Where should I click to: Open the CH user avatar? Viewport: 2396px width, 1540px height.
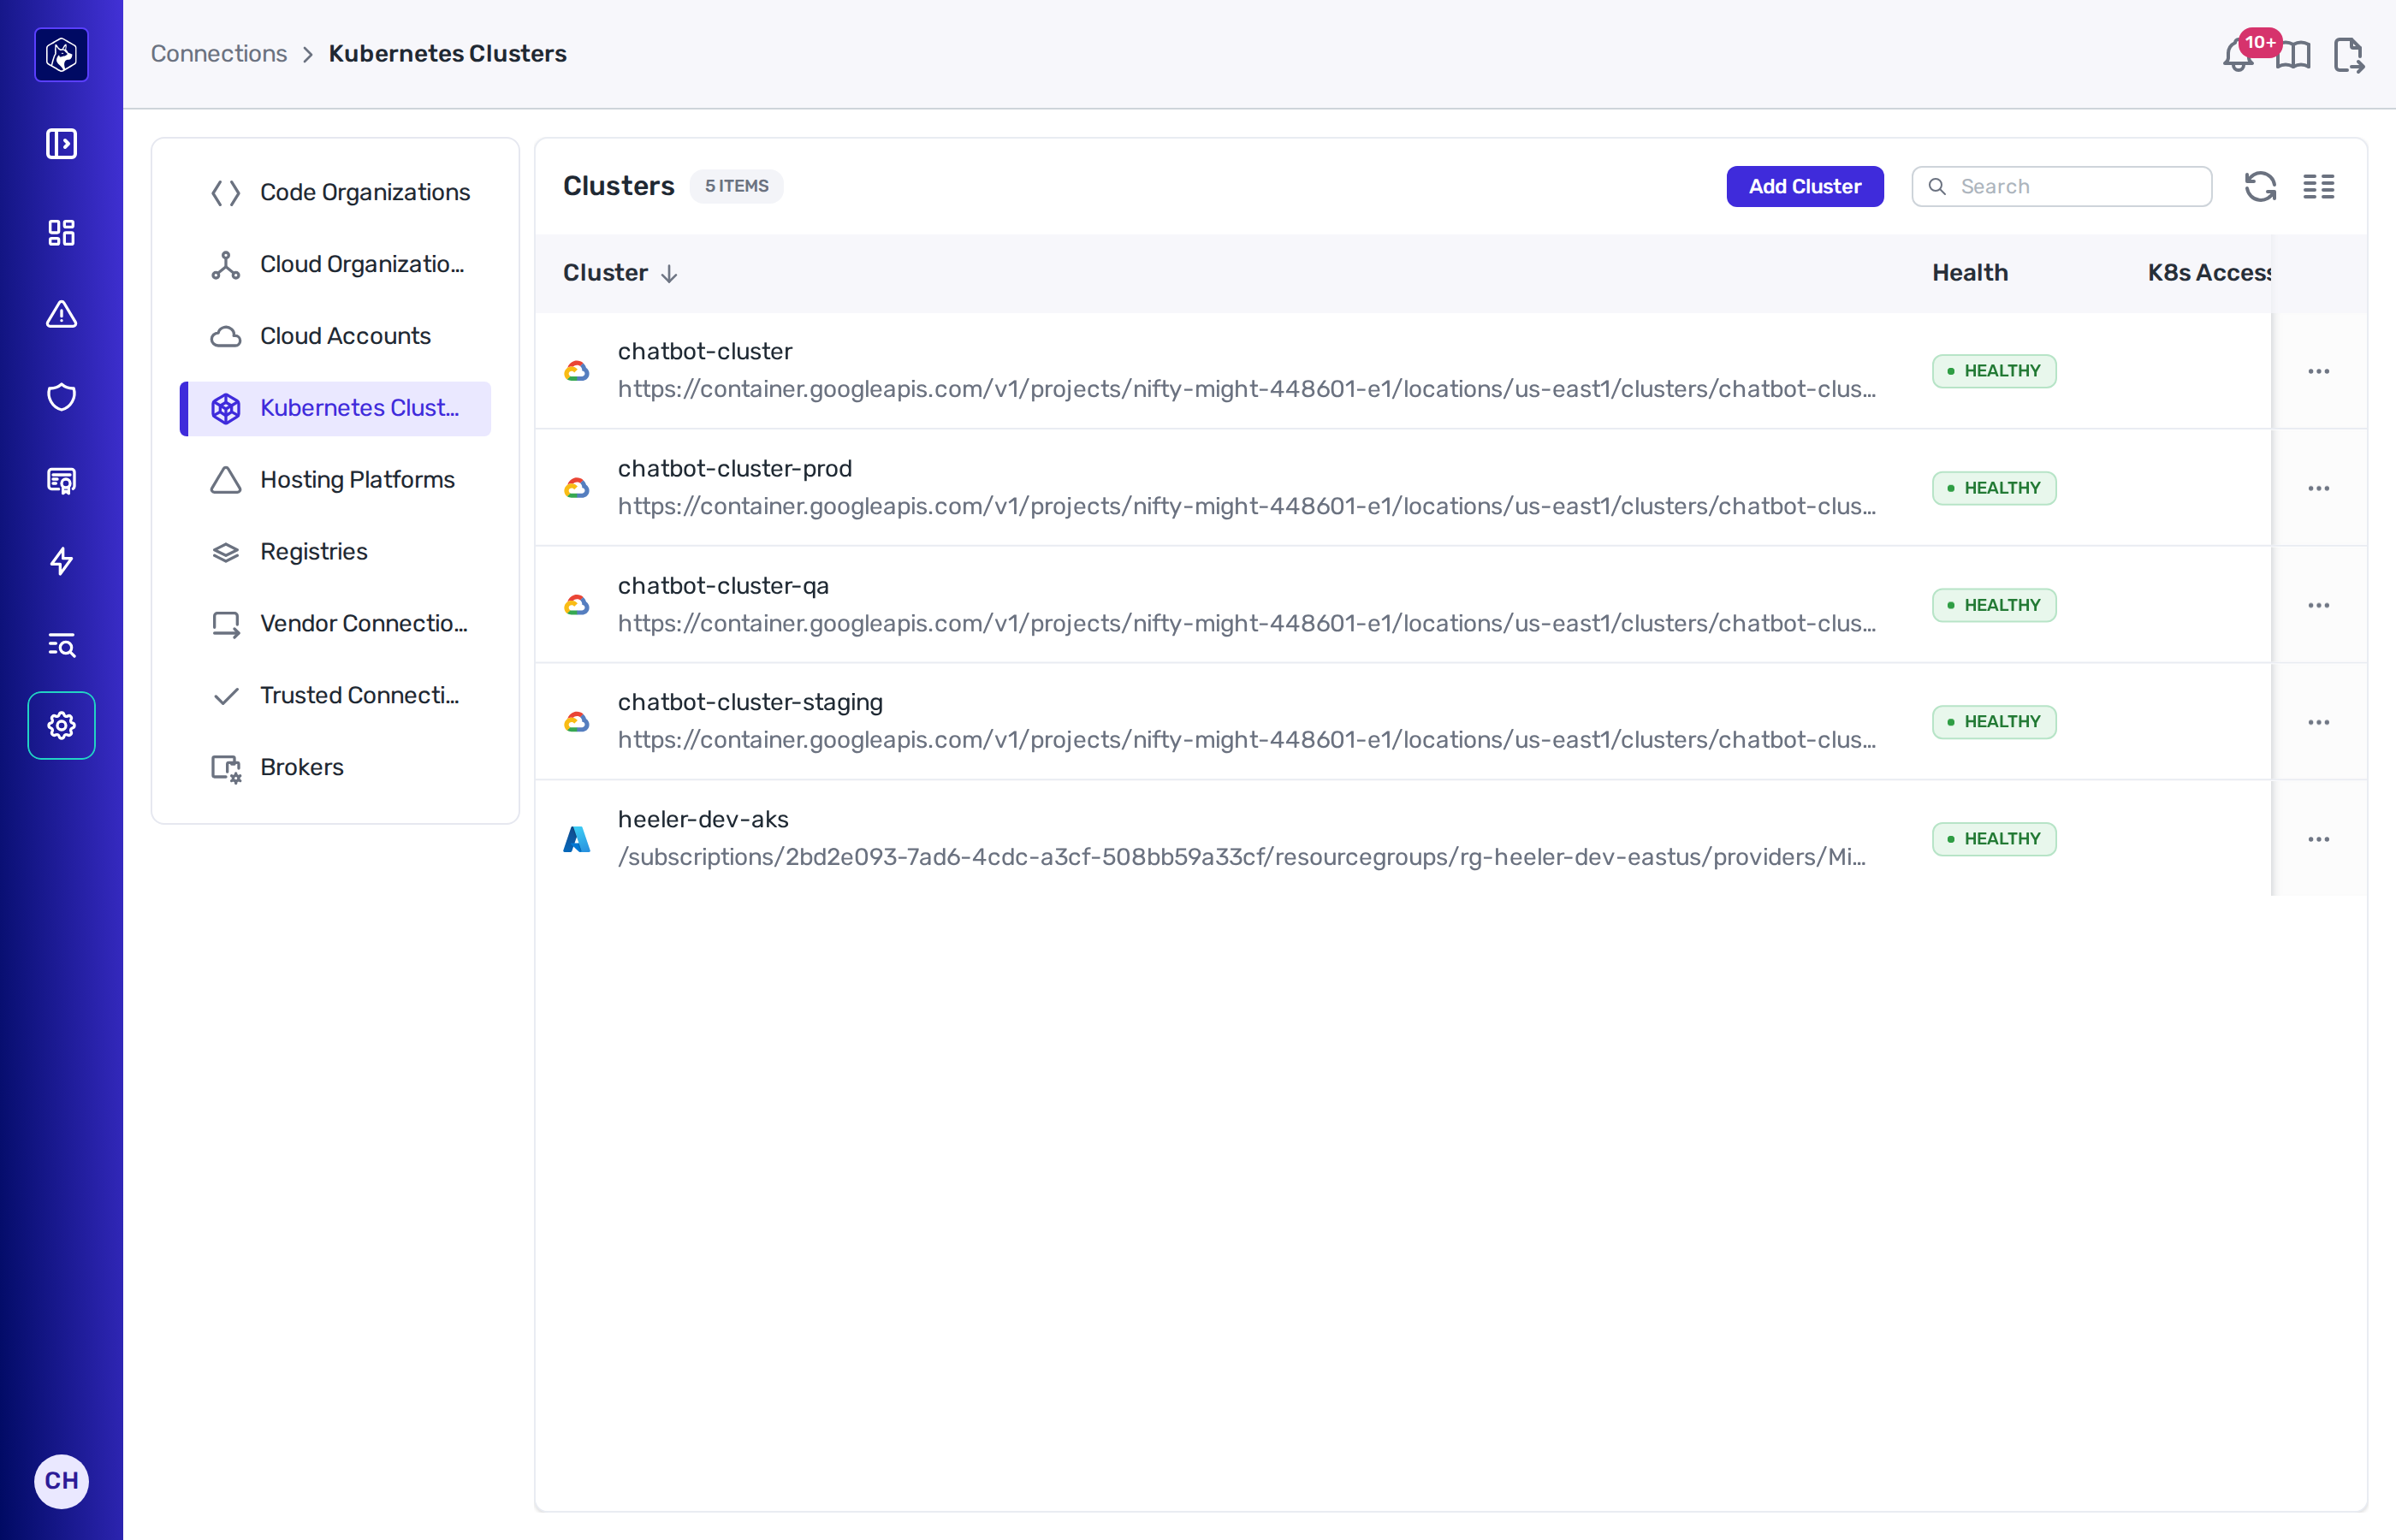click(61, 1481)
